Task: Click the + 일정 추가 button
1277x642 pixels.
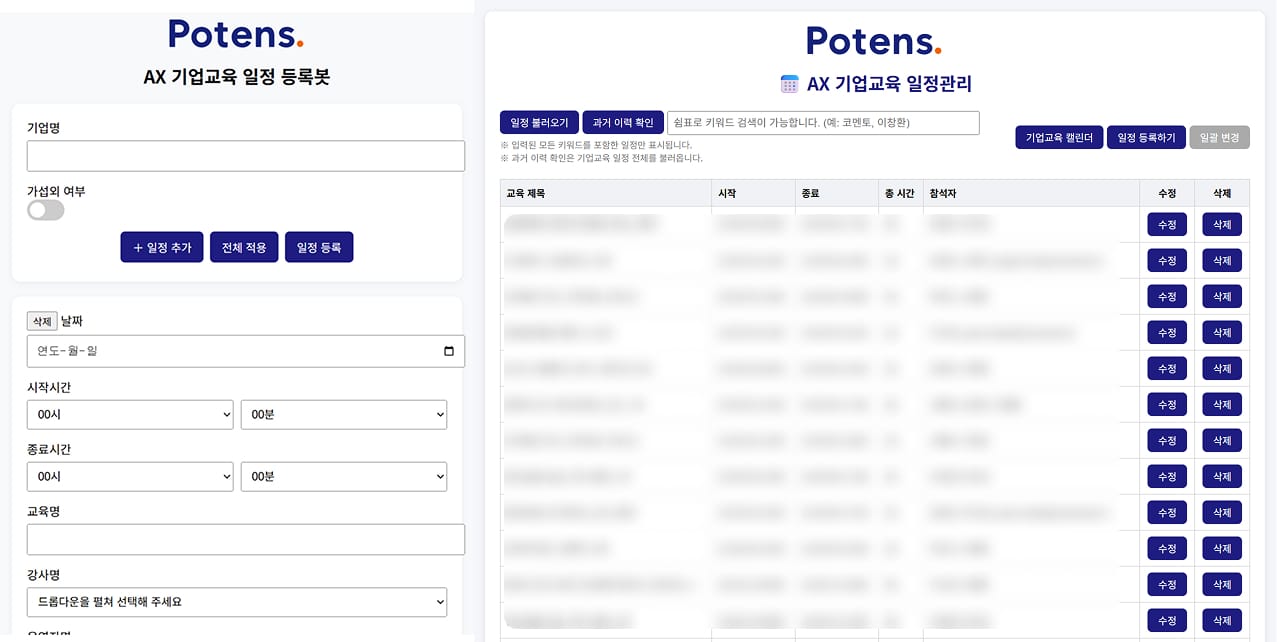Action: pos(162,247)
